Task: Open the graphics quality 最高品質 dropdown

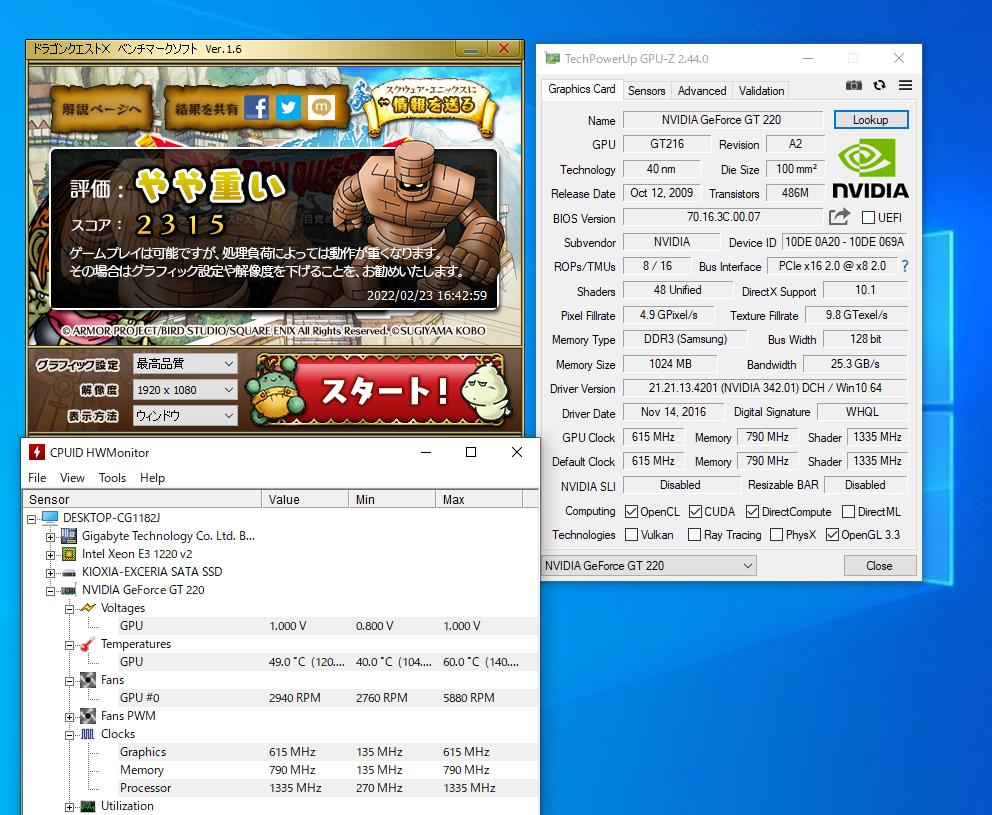Action: (x=185, y=364)
